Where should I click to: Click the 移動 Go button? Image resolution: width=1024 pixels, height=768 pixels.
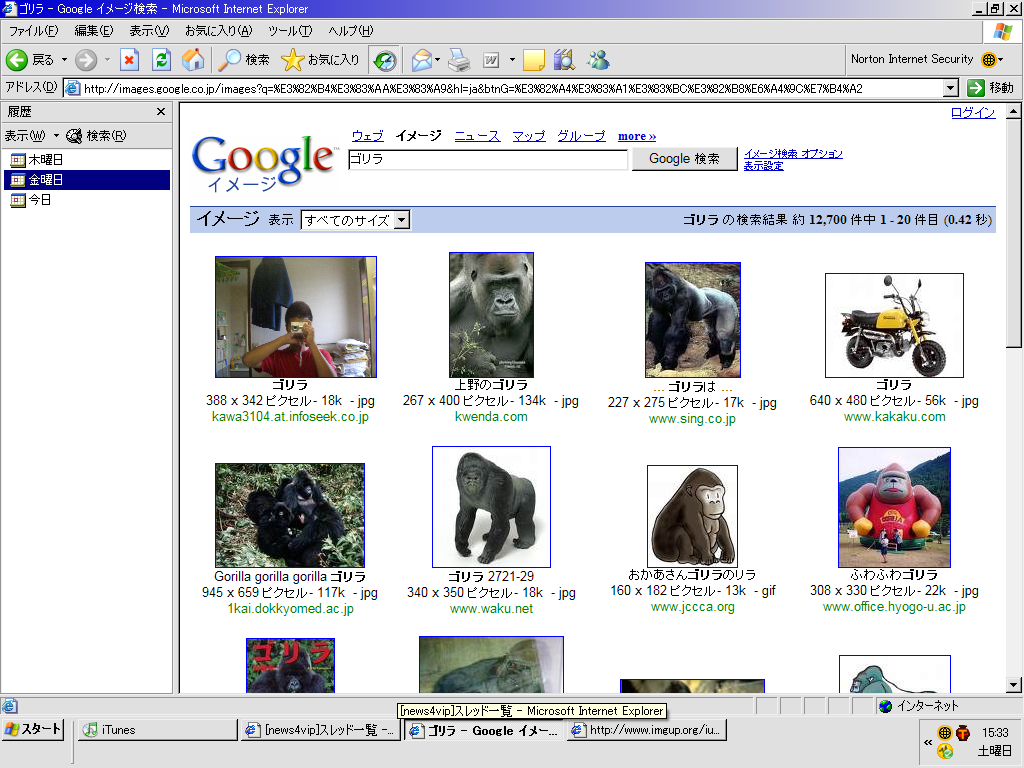pos(991,88)
